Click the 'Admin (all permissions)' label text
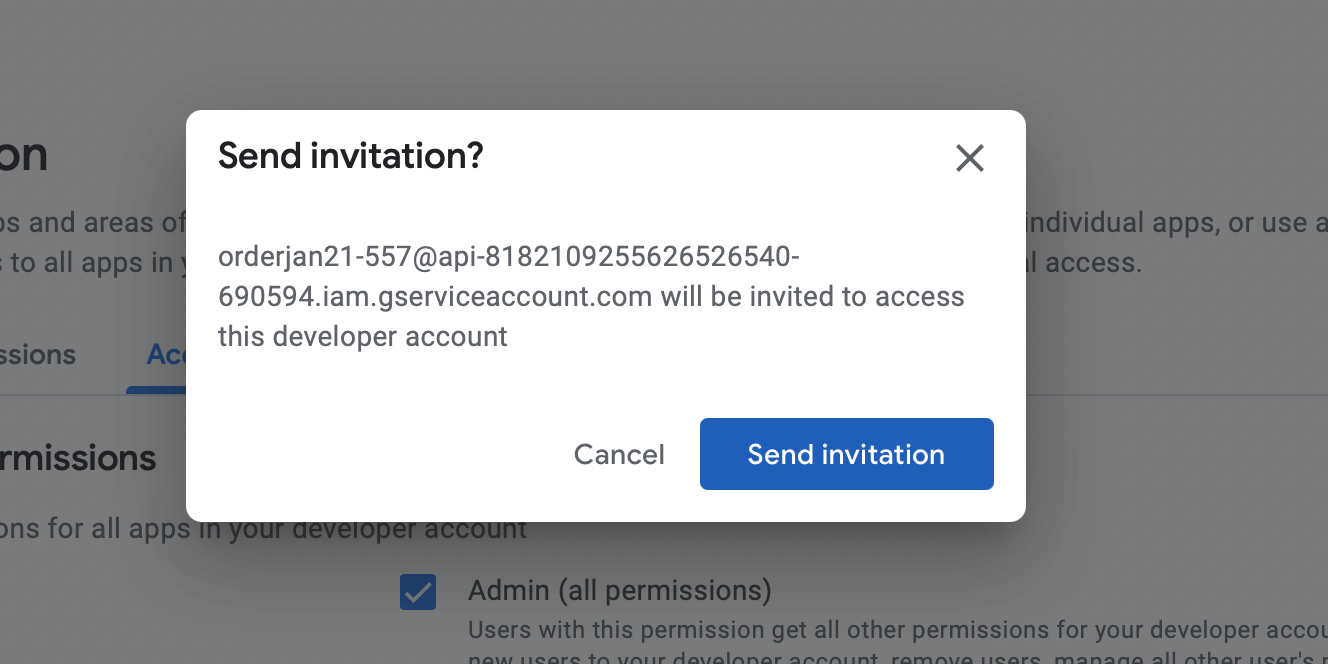 click(x=619, y=590)
